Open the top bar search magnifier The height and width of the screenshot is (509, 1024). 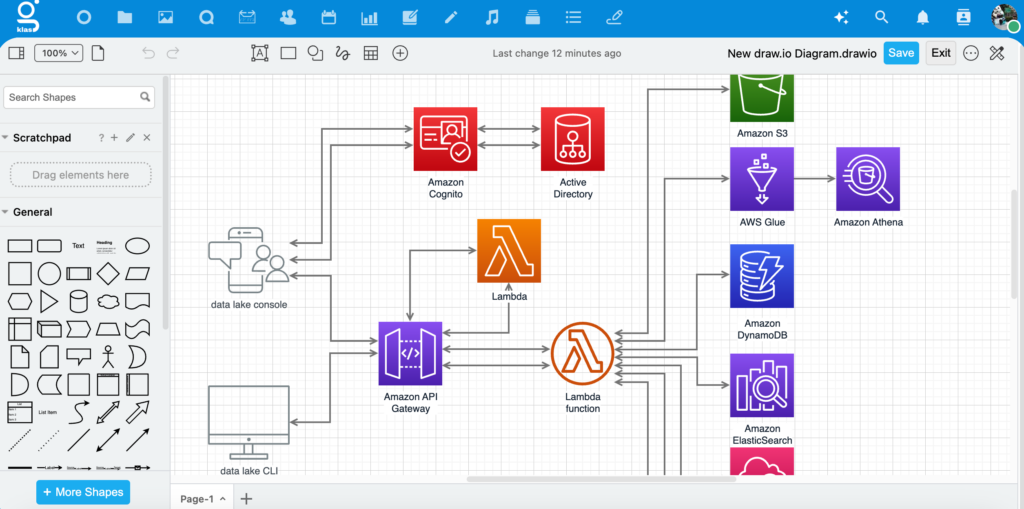coord(882,18)
